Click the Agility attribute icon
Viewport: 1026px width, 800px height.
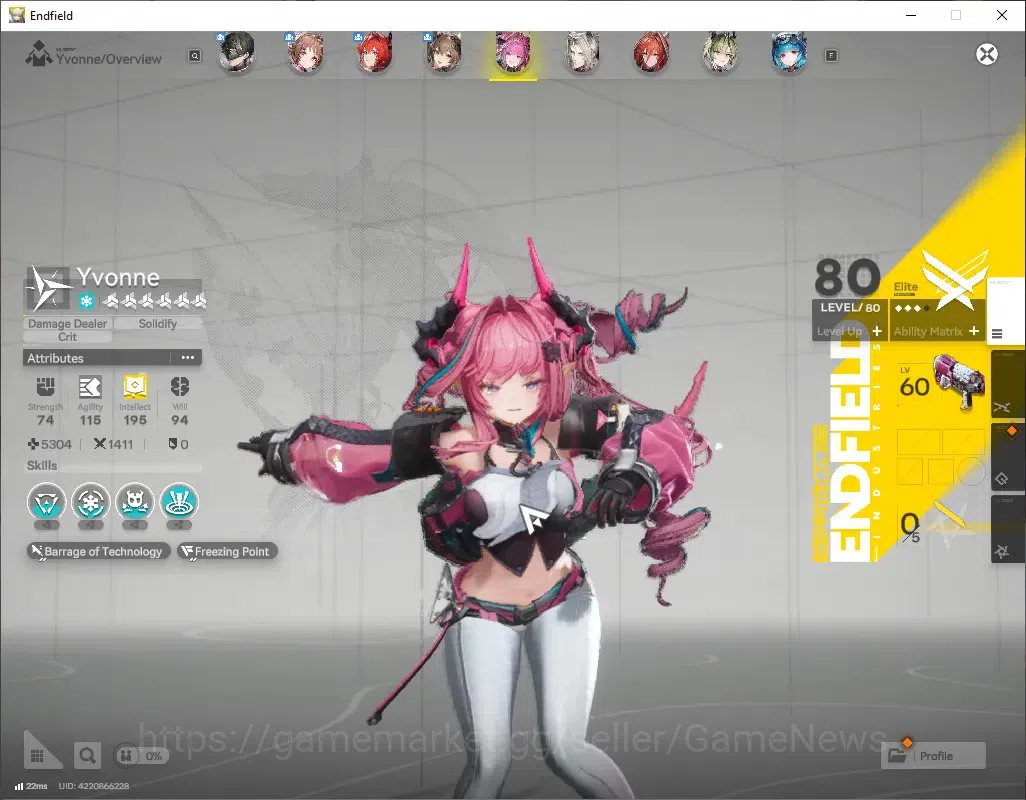(x=90, y=387)
